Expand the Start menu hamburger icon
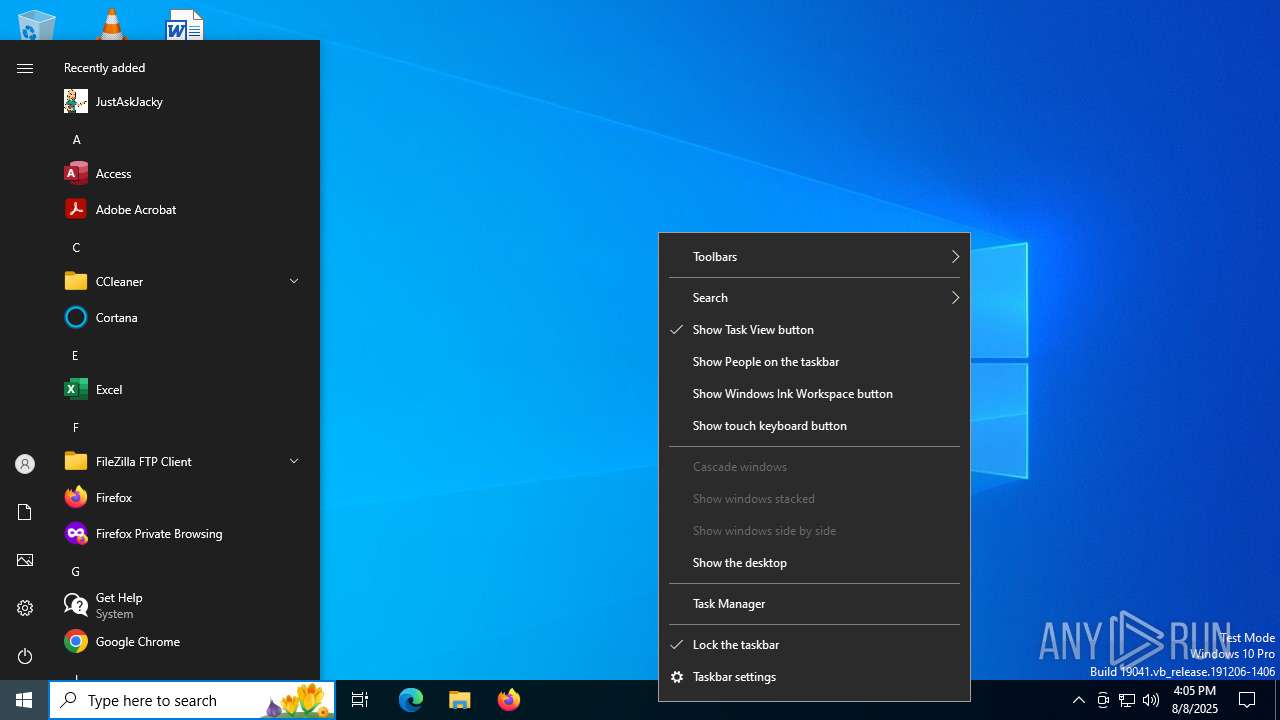1280x720 pixels. pos(25,68)
